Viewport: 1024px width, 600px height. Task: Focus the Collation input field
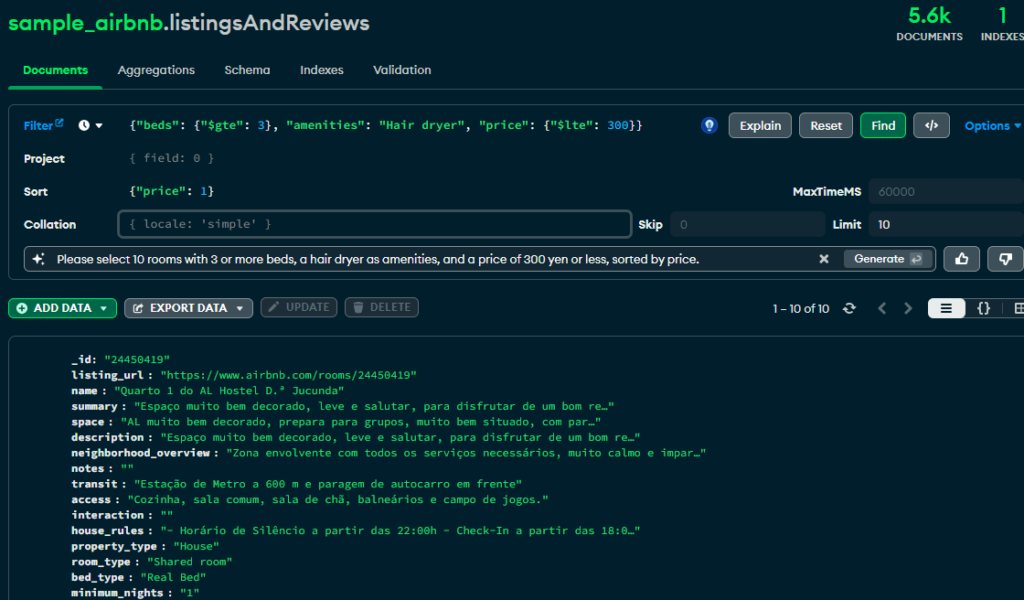click(374, 224)
